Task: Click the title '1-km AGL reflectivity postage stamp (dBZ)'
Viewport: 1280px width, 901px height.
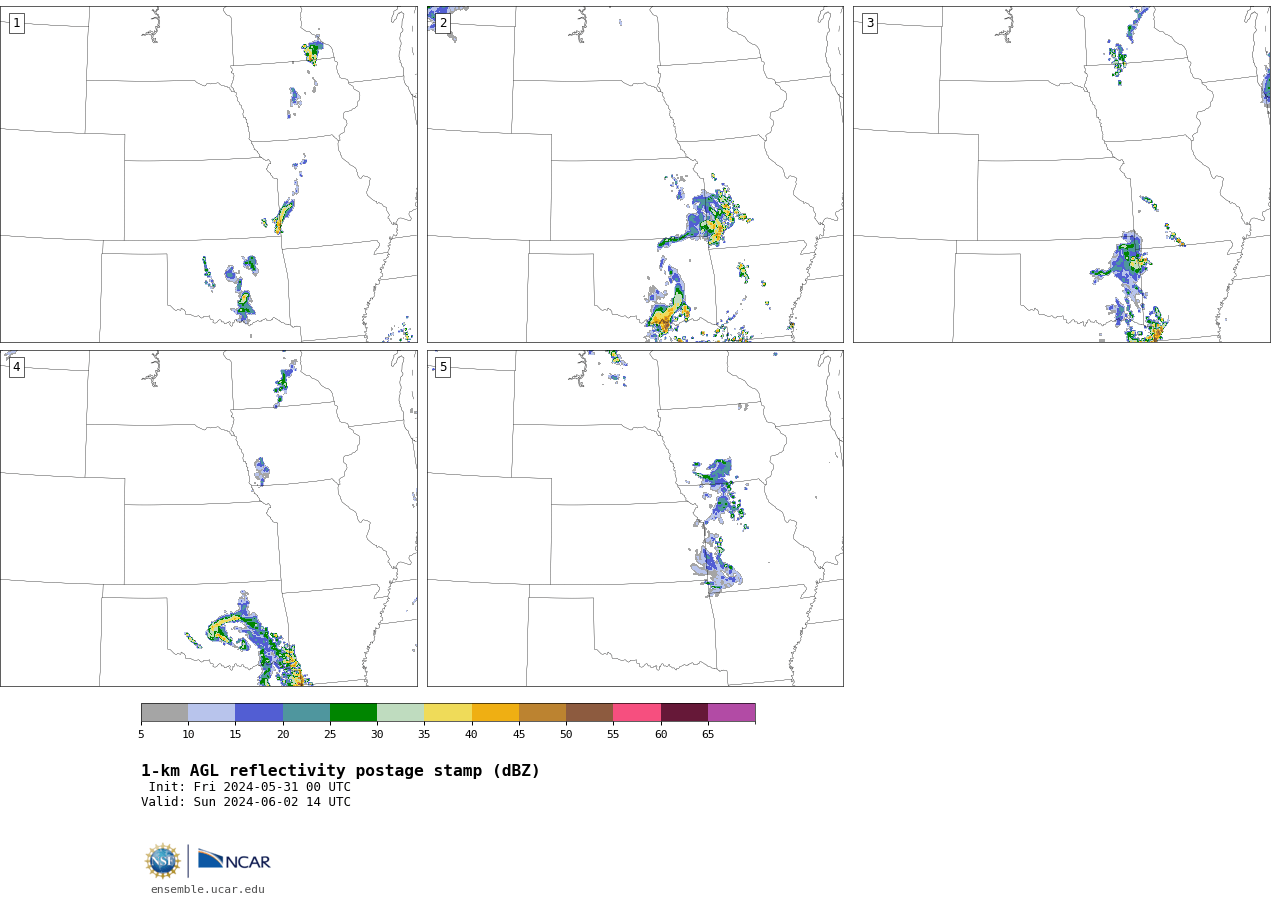Action: tap(340, 771)
